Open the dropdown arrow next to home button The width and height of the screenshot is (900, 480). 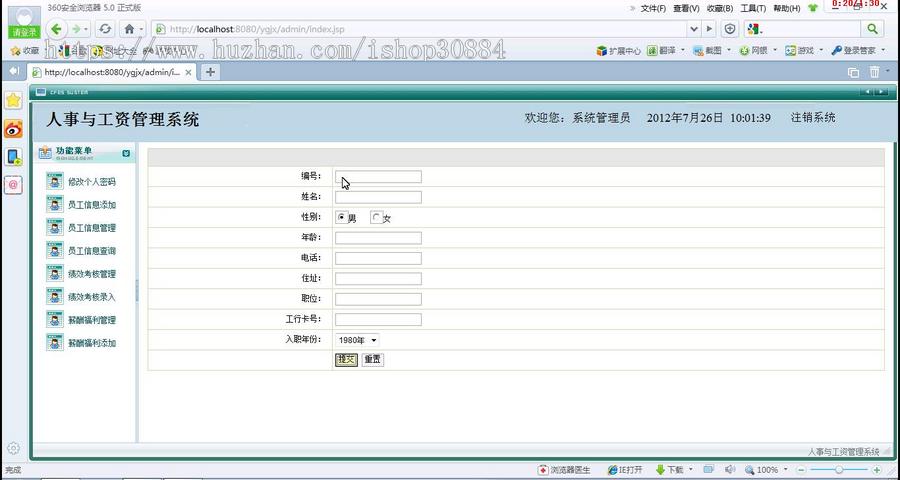point(141,29)
